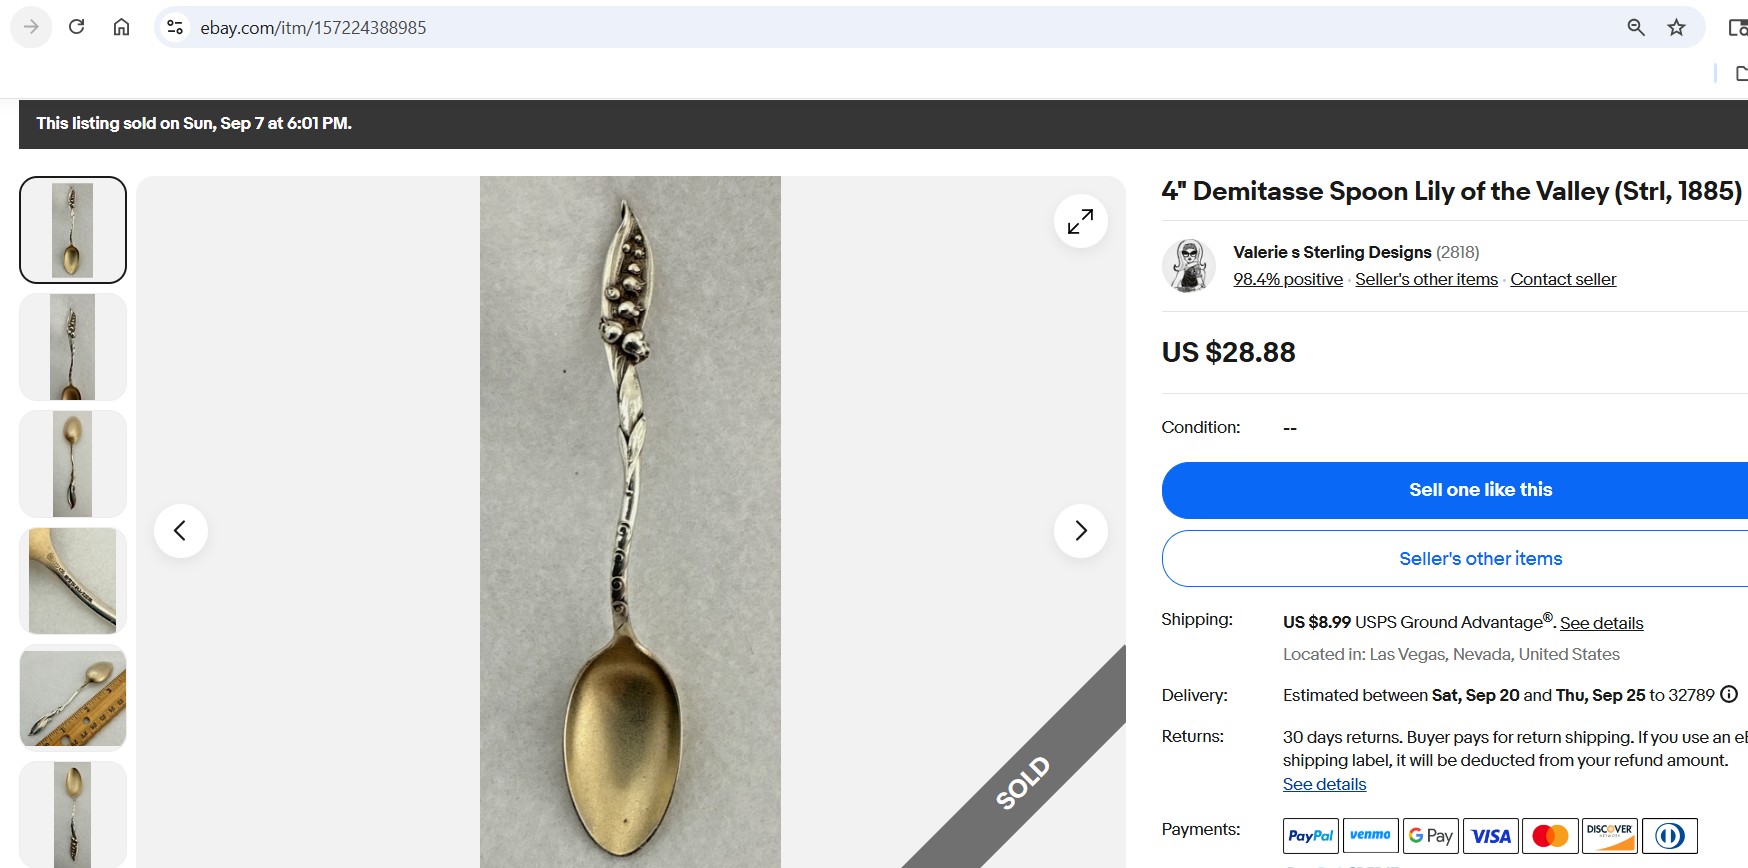The image size is (1748, 868).
Task: Click the Venmo payment icon
Action: (x=1370, y=835)
